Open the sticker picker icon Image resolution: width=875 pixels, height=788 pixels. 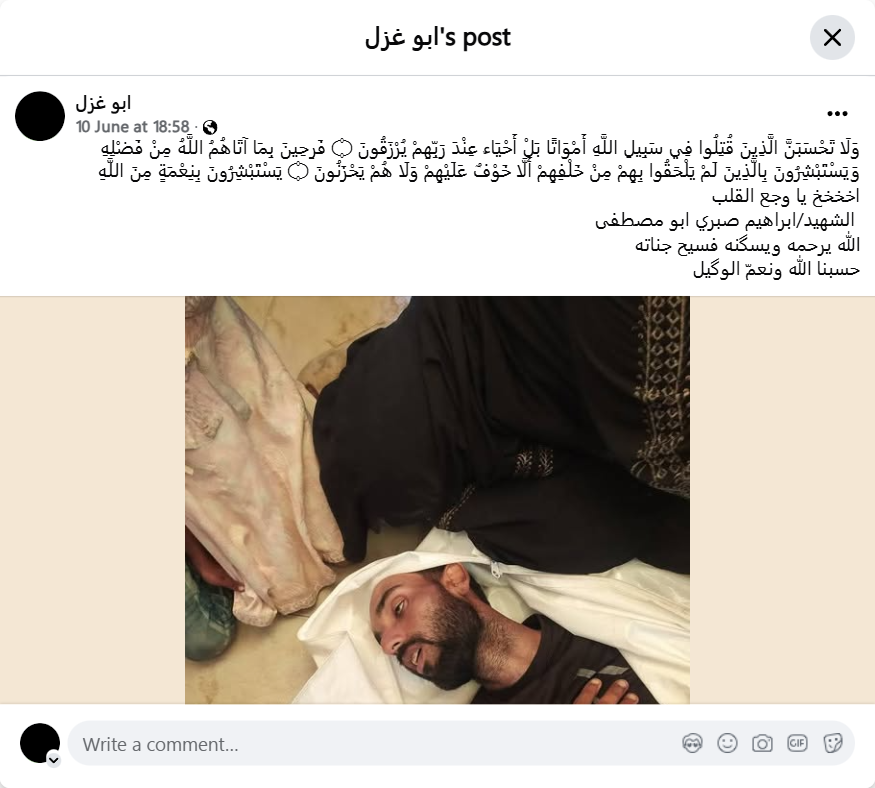(832, 743)
